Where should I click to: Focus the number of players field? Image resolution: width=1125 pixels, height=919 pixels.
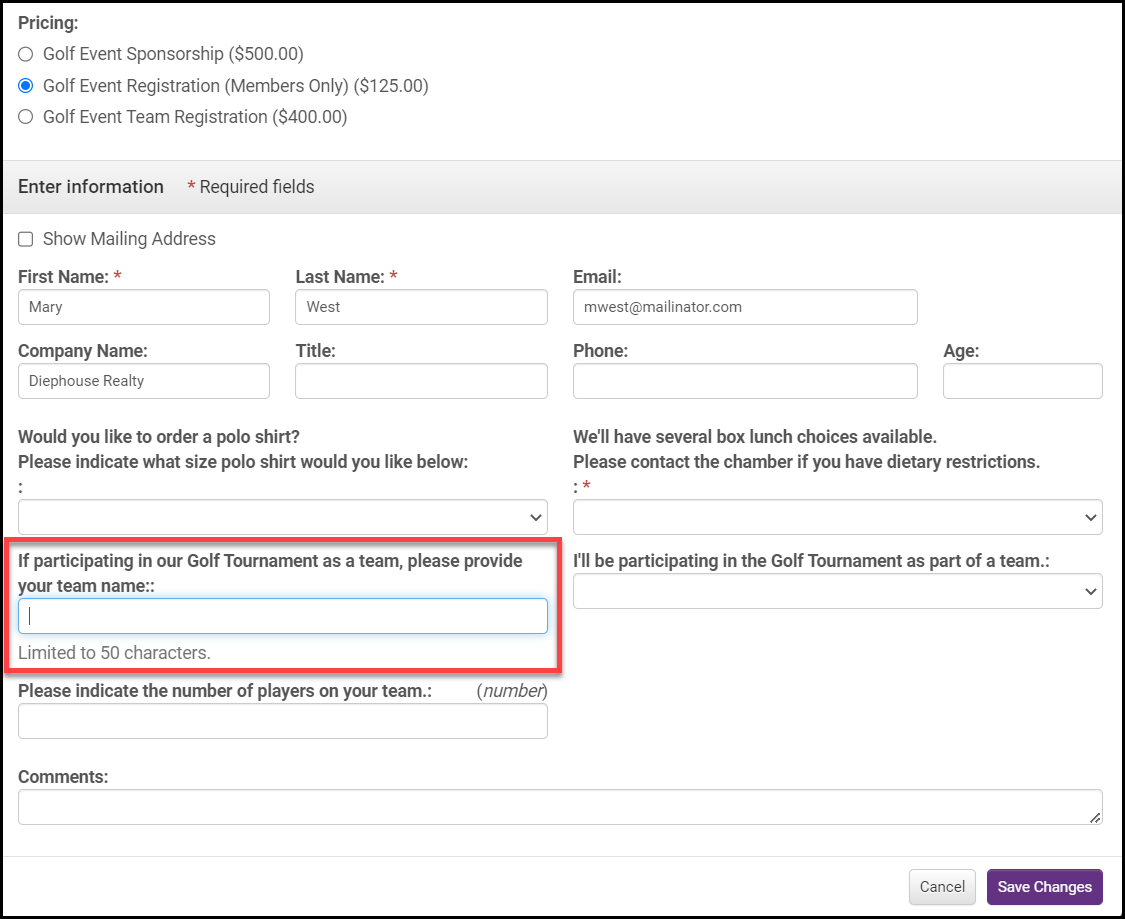pyautogui.click(x=282, y=721)
